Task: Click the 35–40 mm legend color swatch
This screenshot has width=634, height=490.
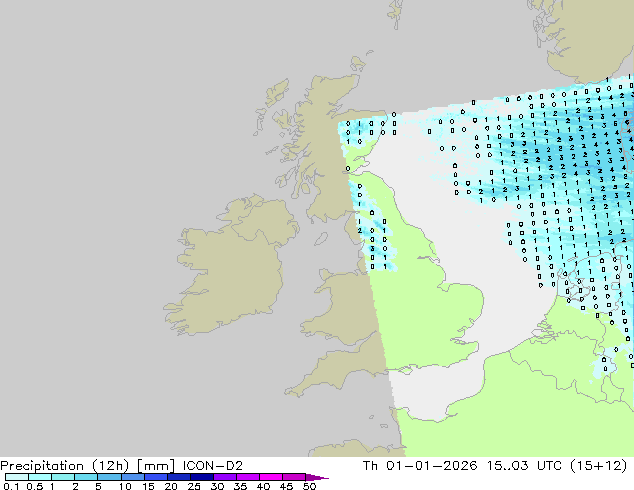Action: click(248, 477)
